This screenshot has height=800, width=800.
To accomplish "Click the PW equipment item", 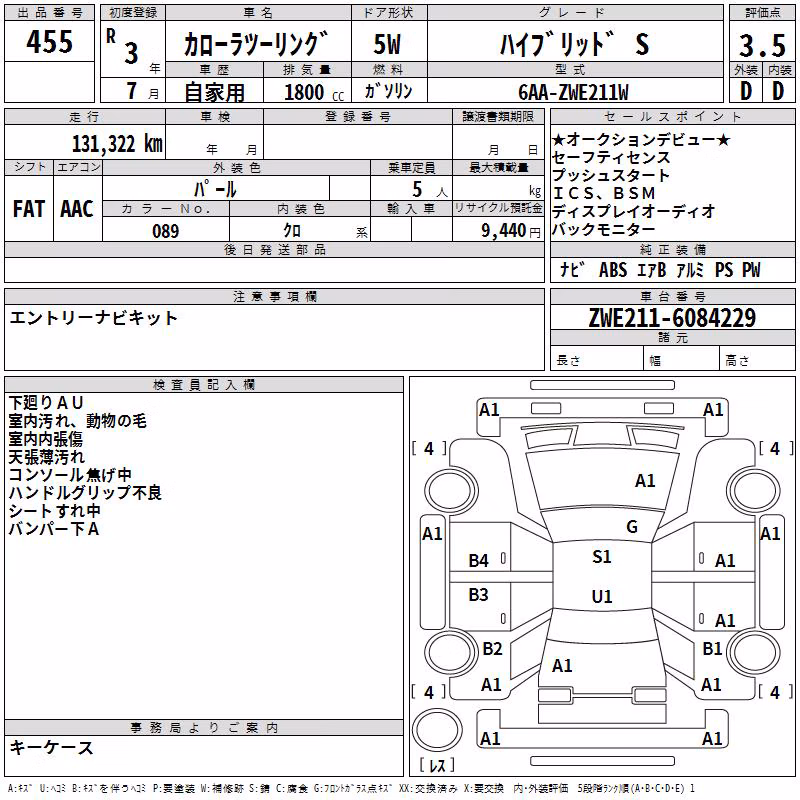I will tap(751, 269).
